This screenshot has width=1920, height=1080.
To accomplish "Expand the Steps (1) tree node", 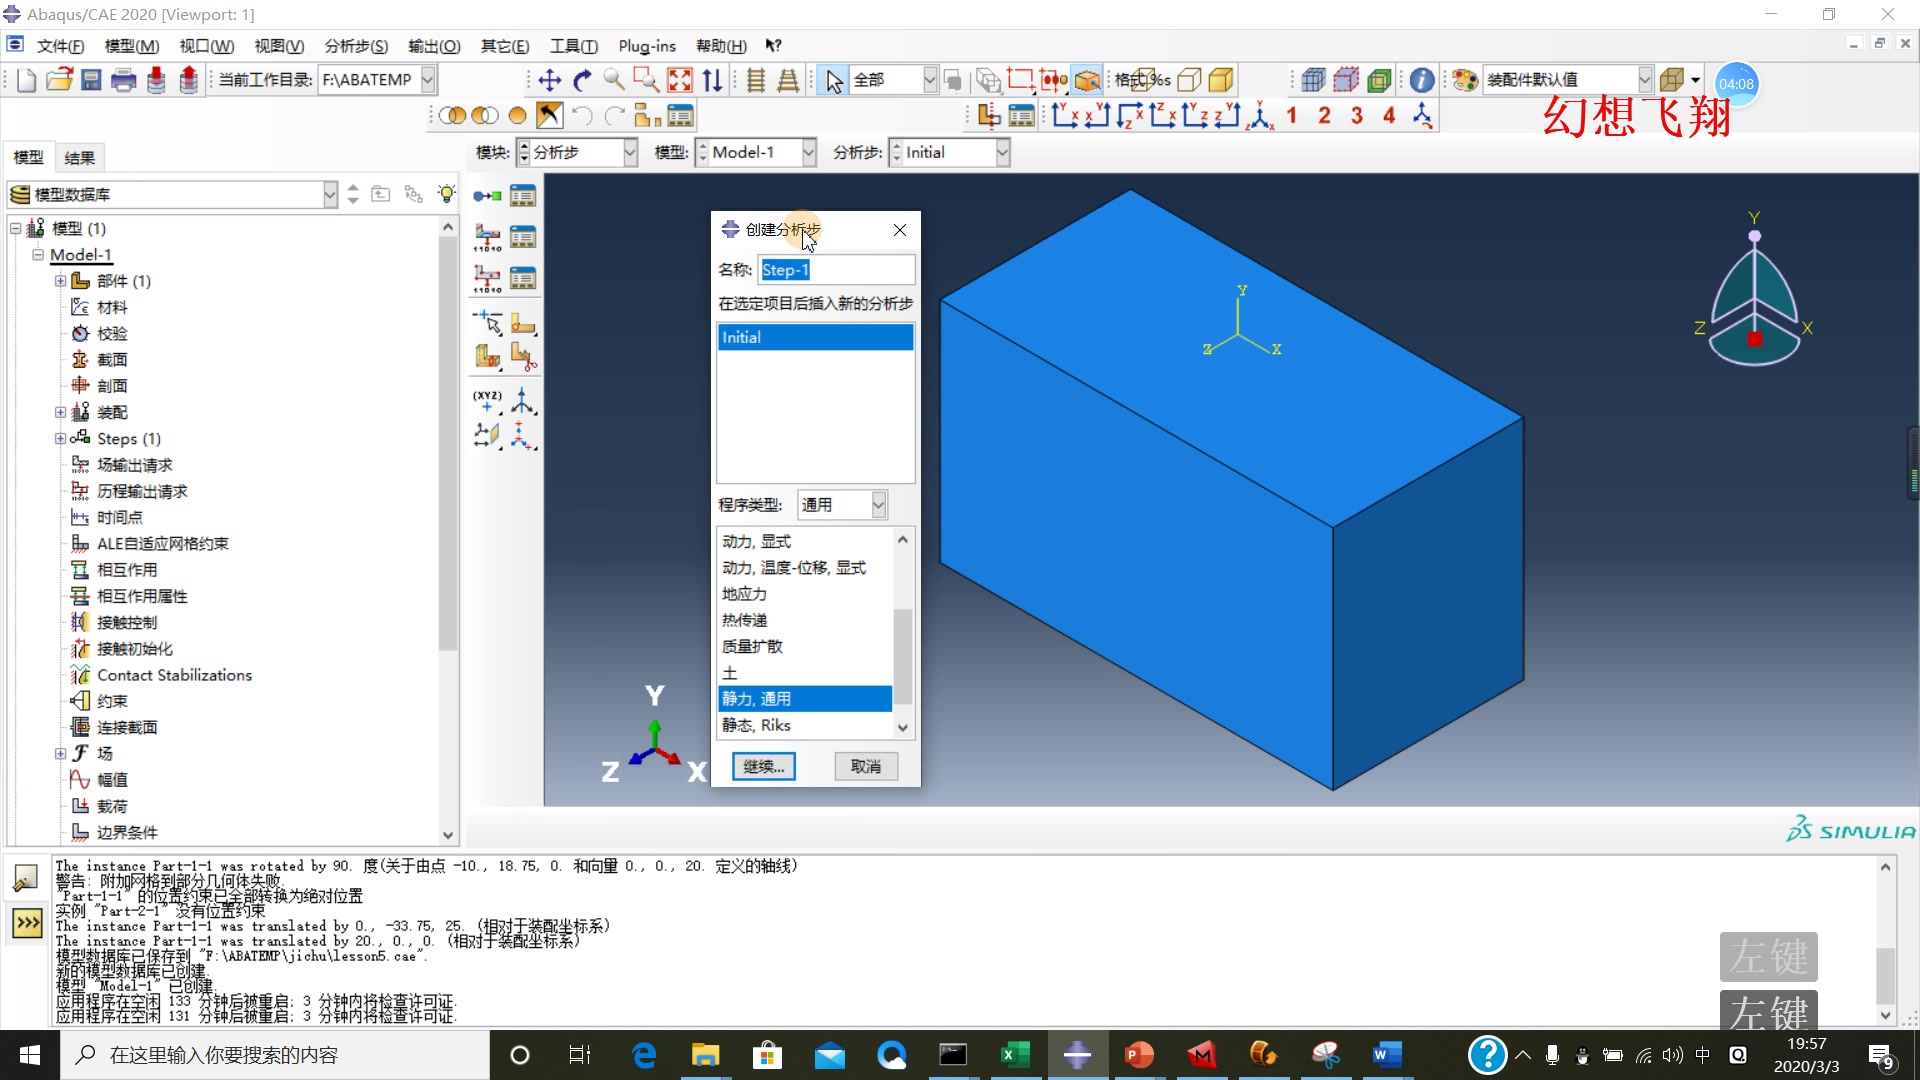I will 60,438.
